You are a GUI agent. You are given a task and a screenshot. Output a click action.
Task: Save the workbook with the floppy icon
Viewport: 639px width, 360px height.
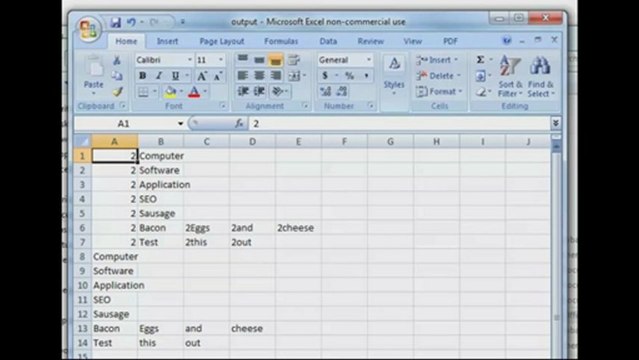tap(115, 22)
